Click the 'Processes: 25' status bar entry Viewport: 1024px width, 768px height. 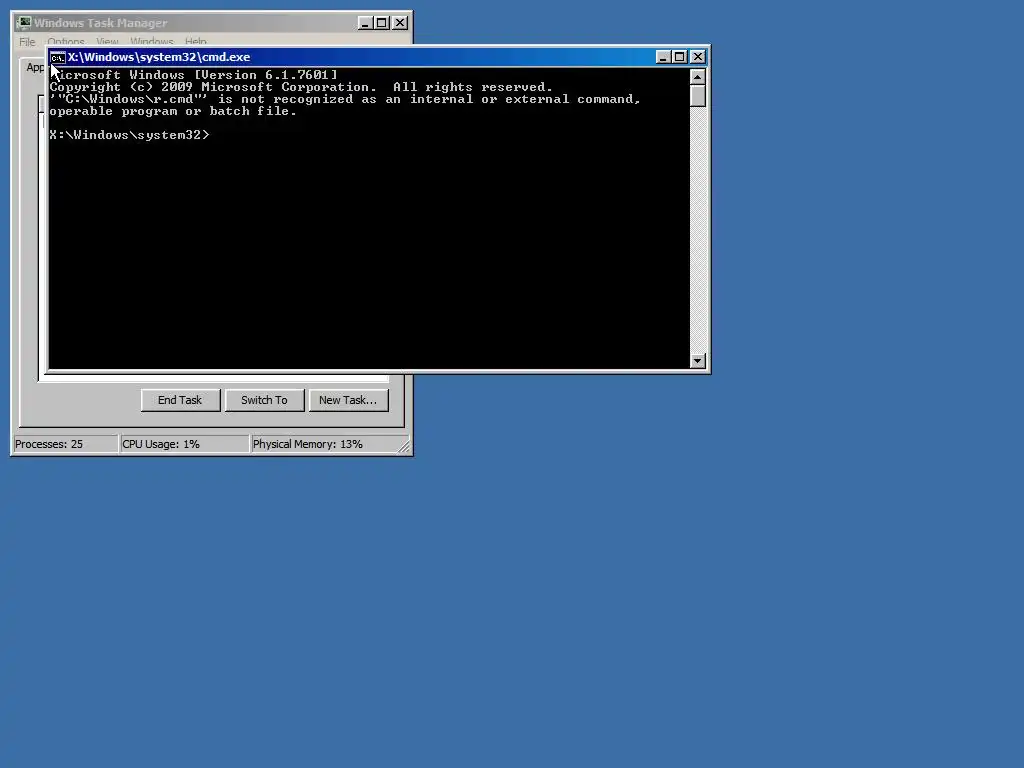tap(65, 444)
